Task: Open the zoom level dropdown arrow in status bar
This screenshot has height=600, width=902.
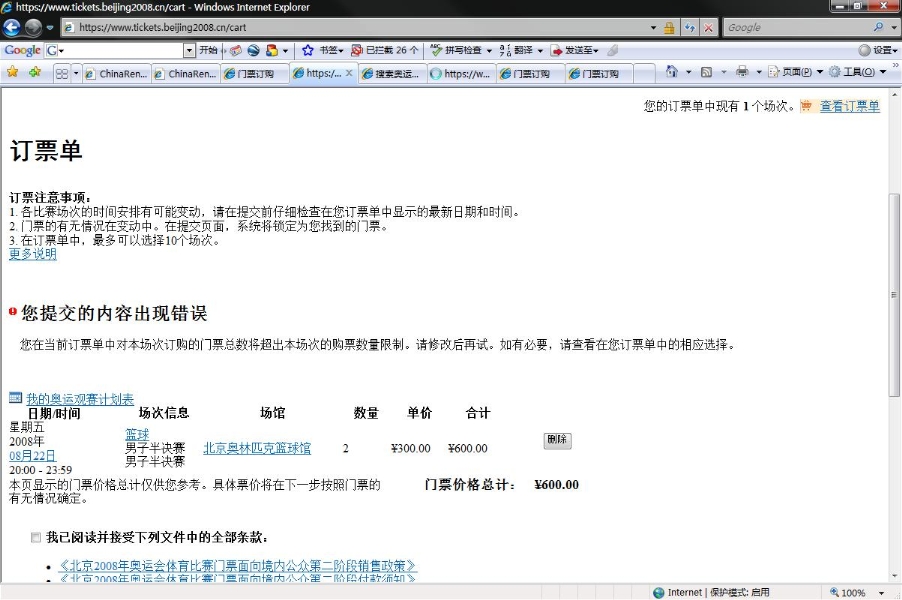Action: click(881, 593)
